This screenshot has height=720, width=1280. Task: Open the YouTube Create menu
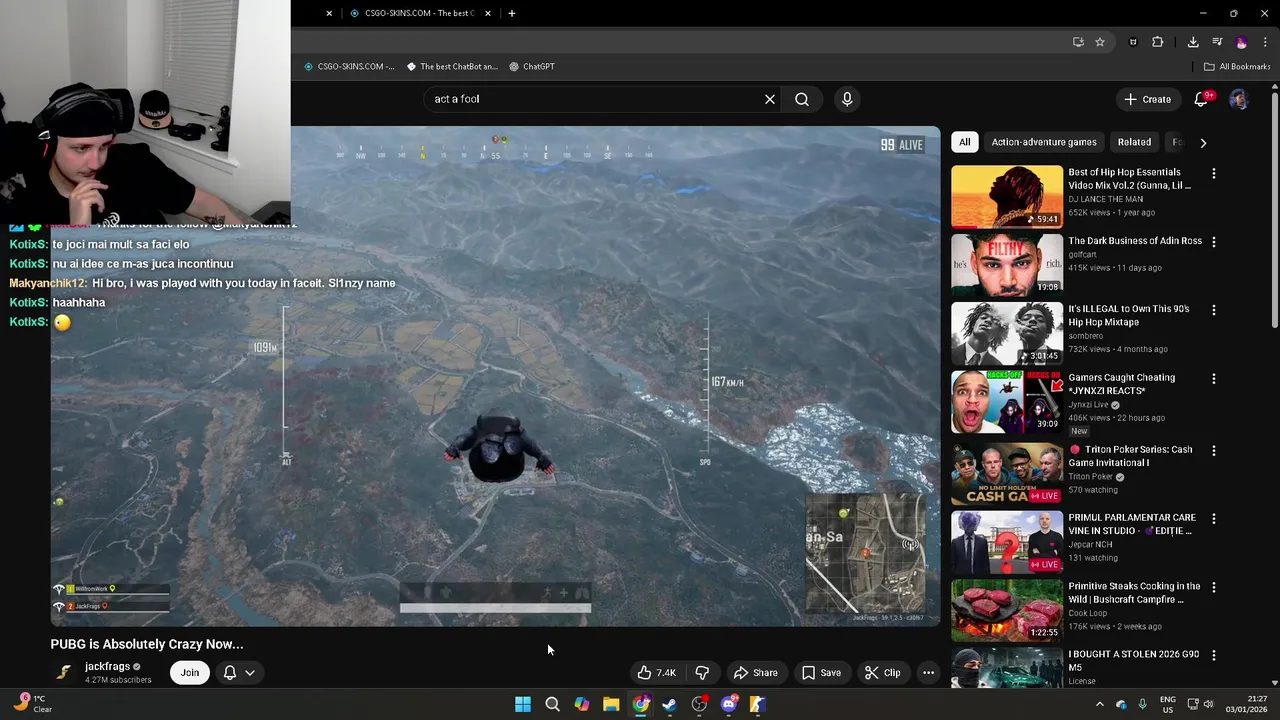pos(1147,99)
